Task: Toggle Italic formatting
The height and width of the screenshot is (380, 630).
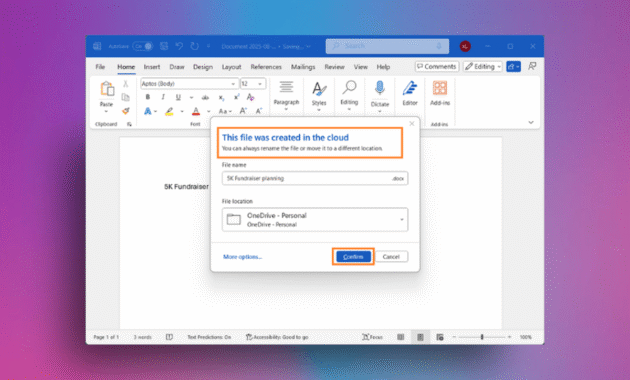Action: [x=163, y=97]
